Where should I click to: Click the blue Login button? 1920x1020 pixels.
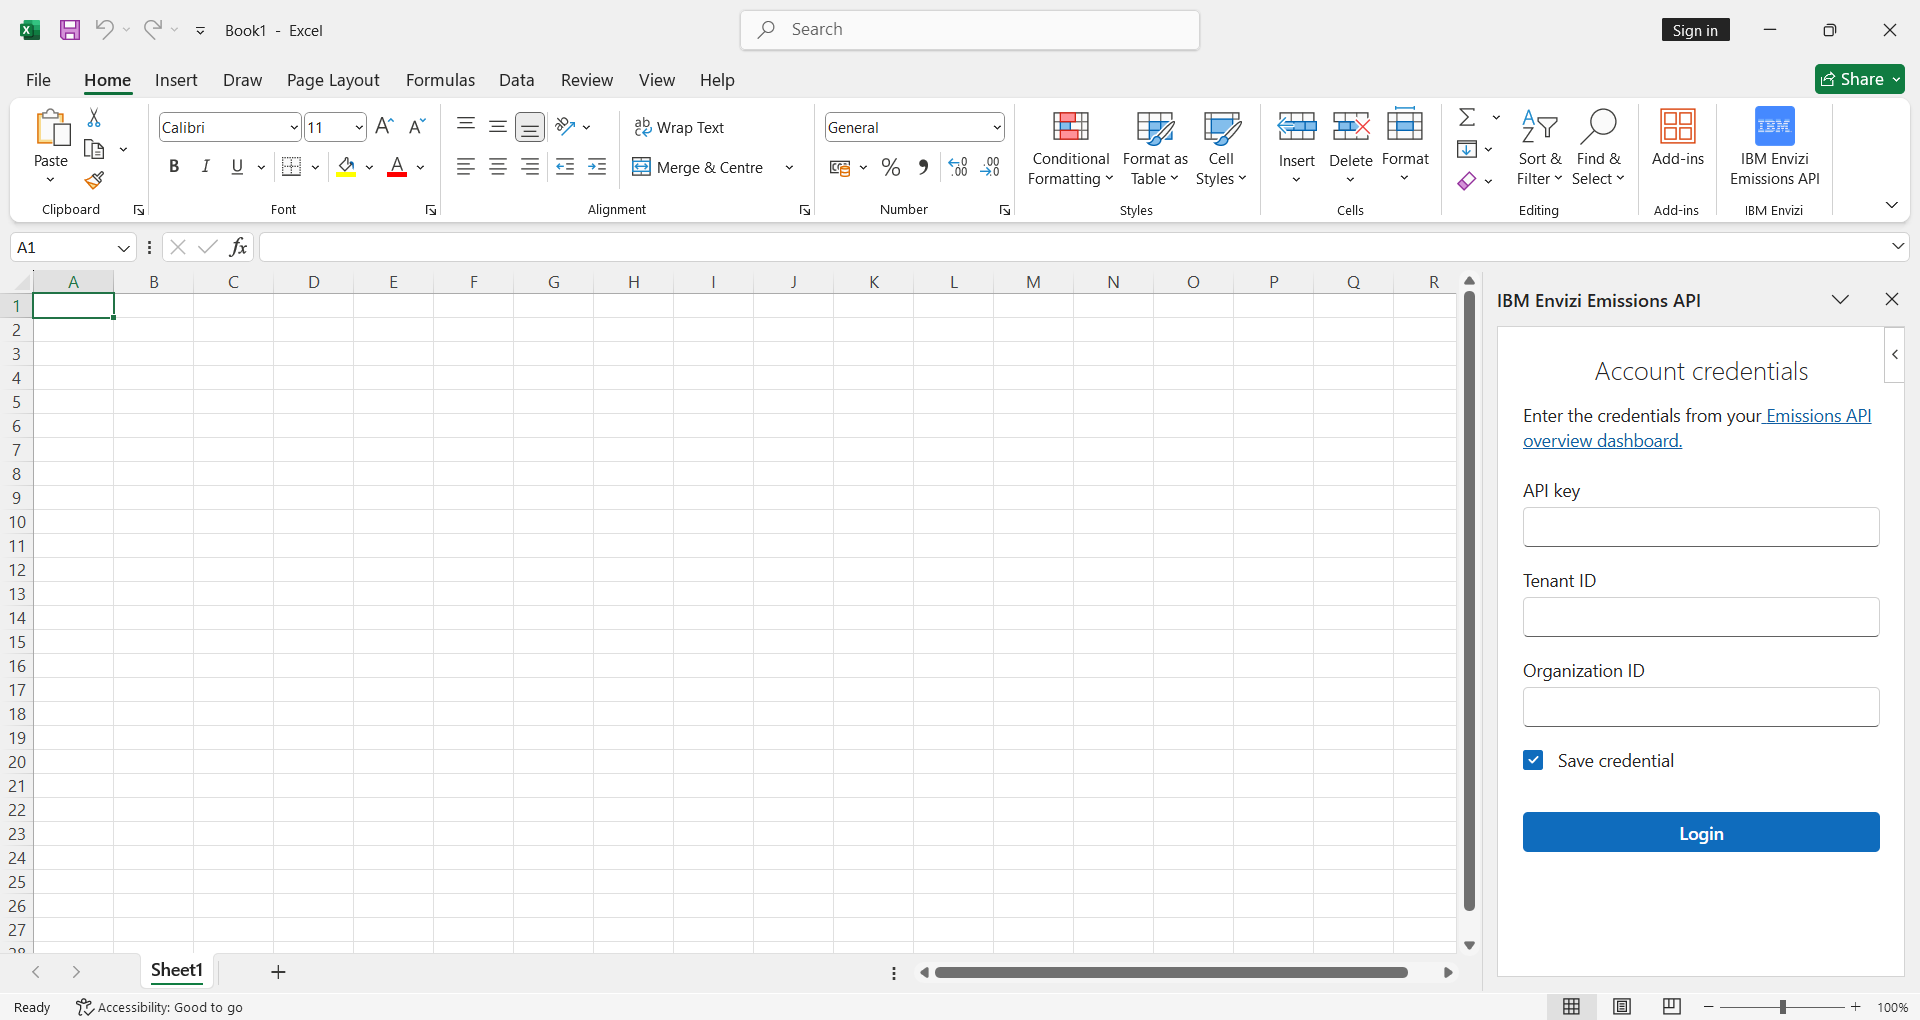(1700, 832)
